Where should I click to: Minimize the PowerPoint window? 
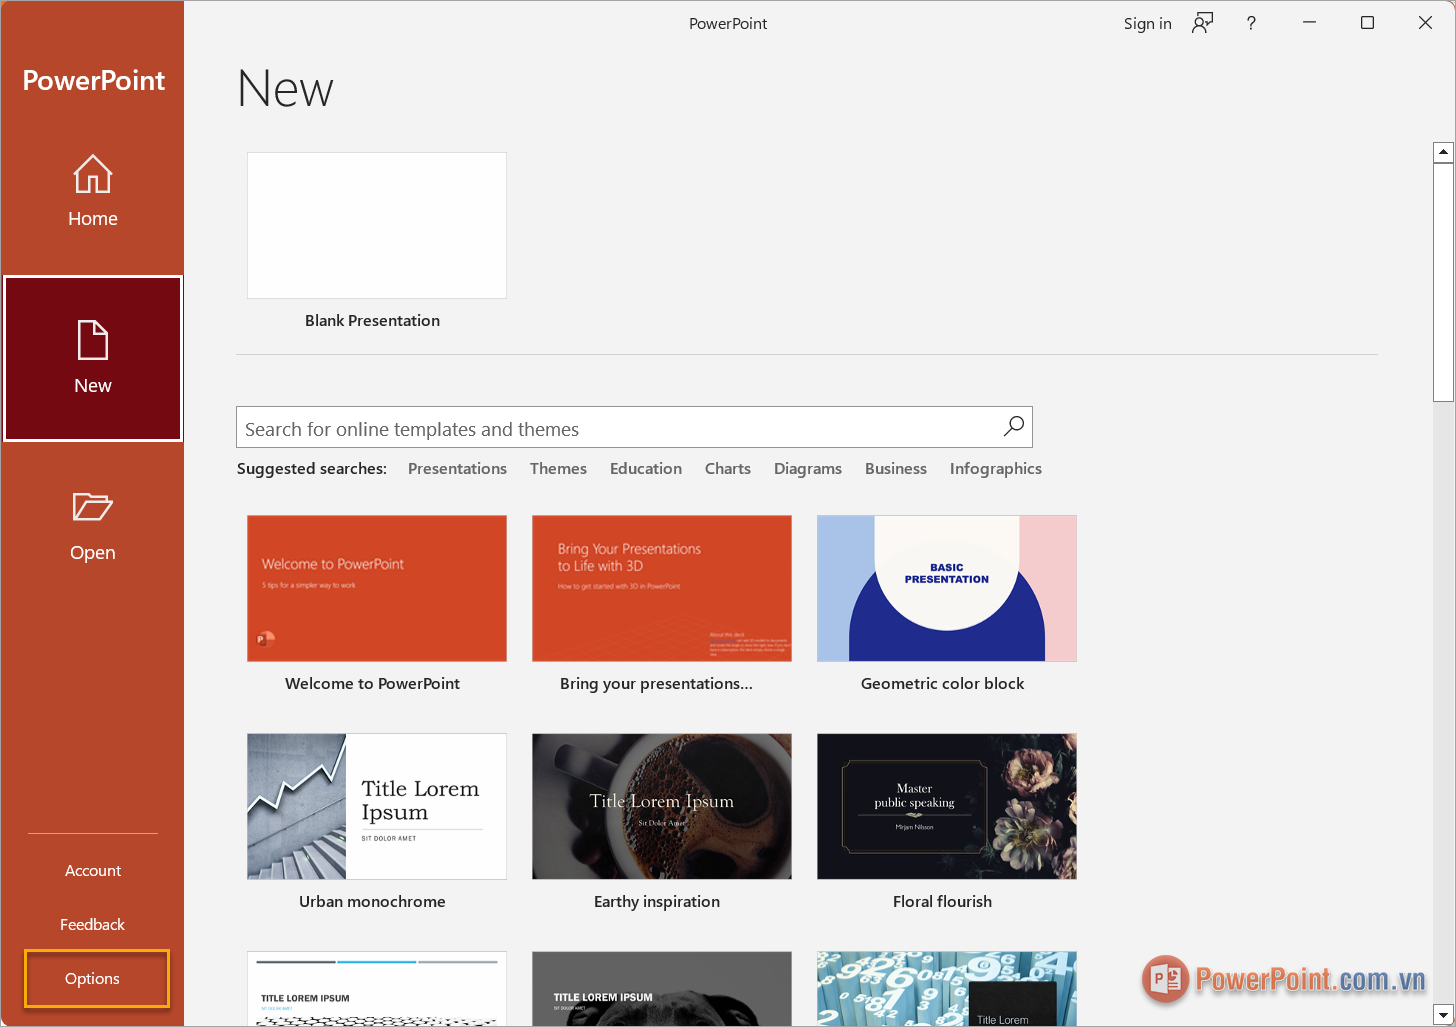coord(1309,23)
